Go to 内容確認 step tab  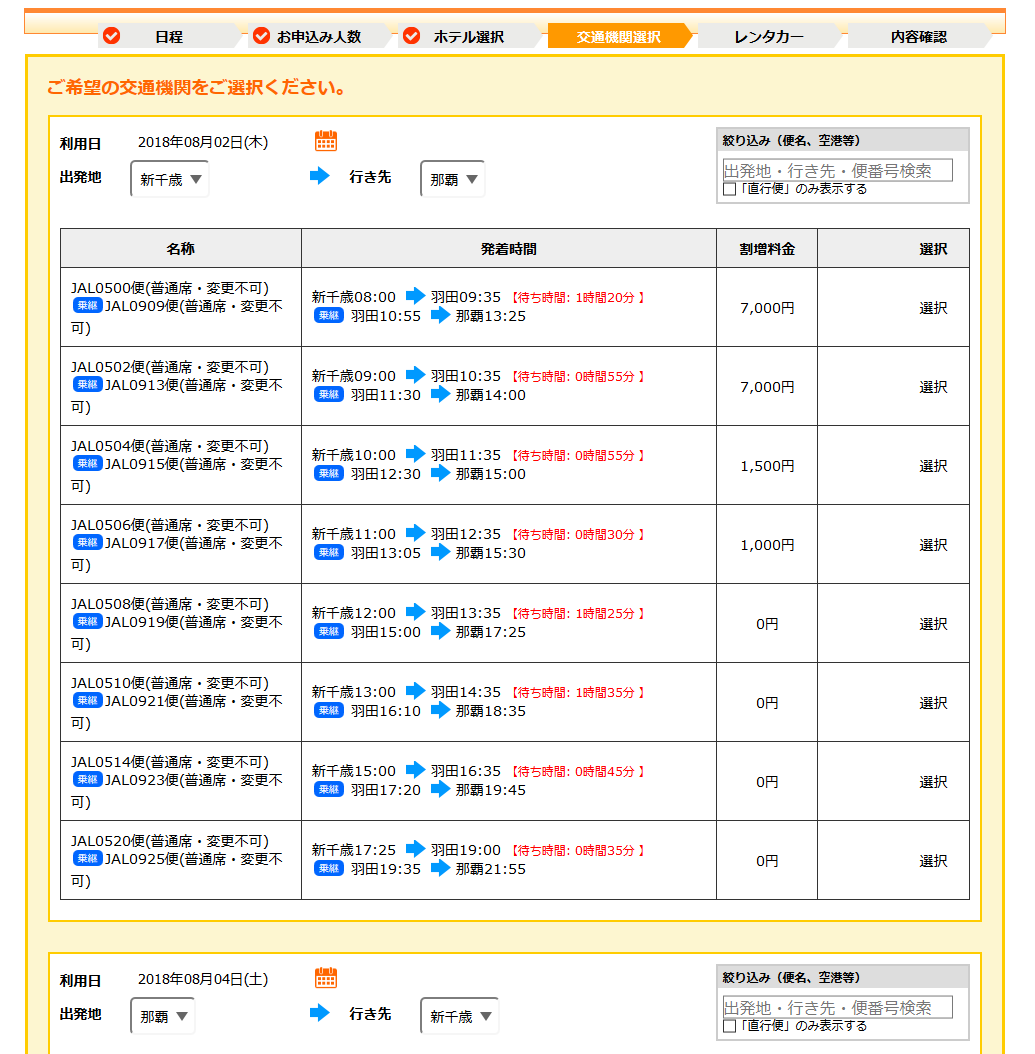point(919,36)
